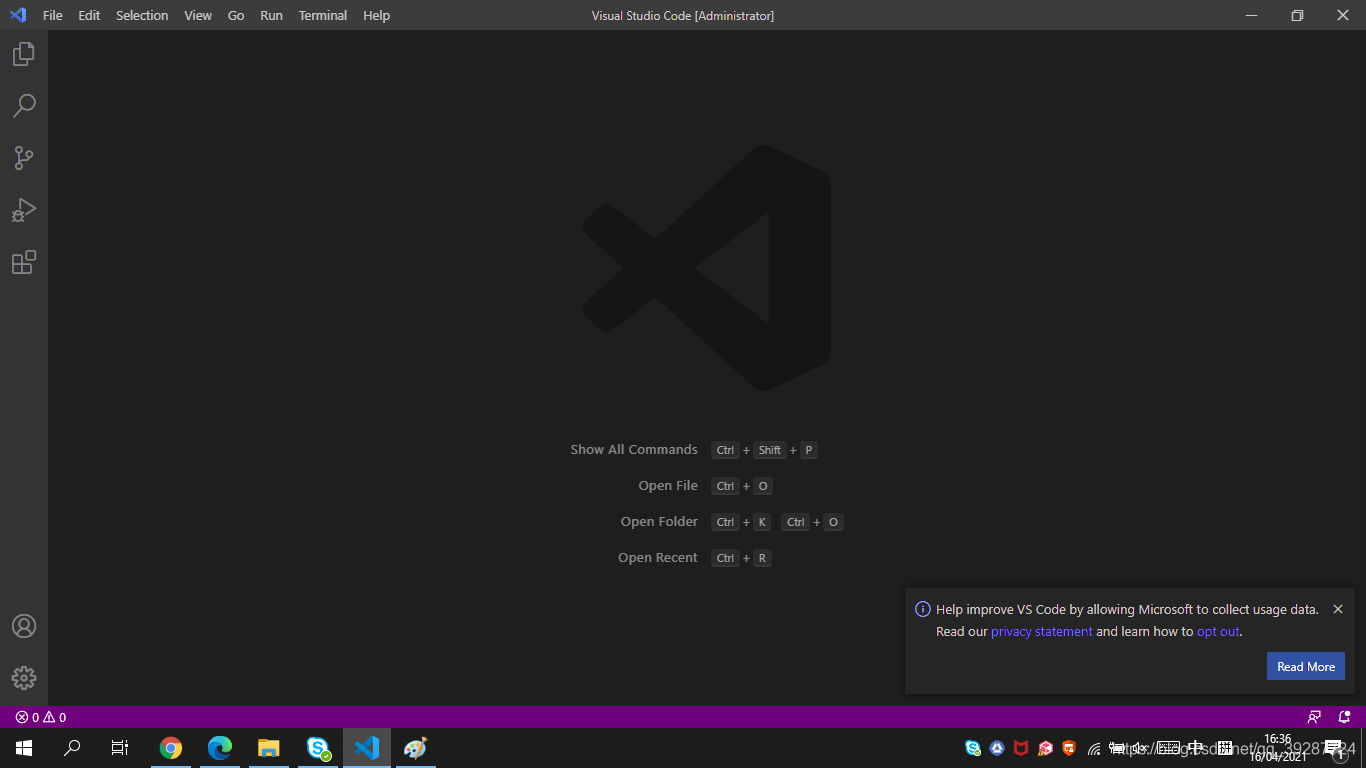The height and width of the screenshot is (768, 1366).
Task: Click the feedback icon in status bar
Action: [x=1314, y=717]
